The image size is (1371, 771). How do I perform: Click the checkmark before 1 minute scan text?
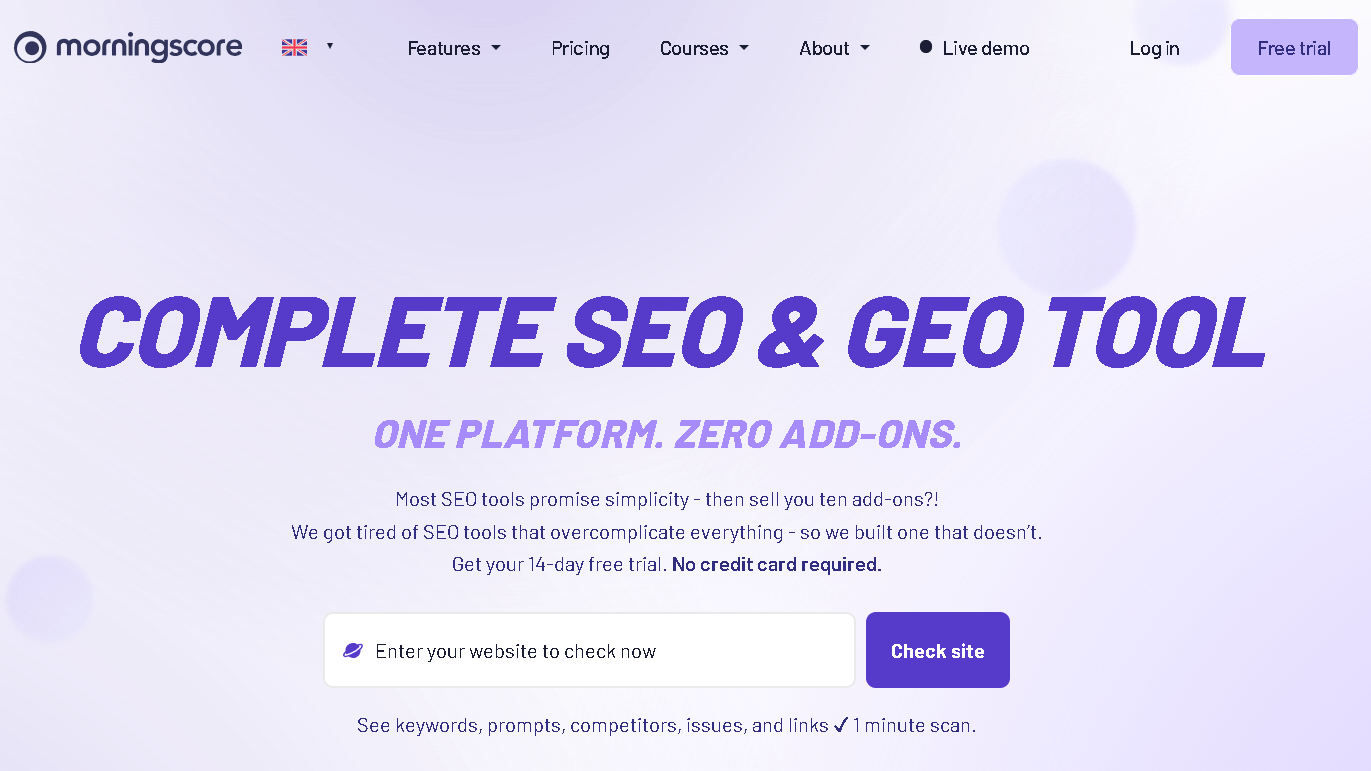click(x=841, y=725)
